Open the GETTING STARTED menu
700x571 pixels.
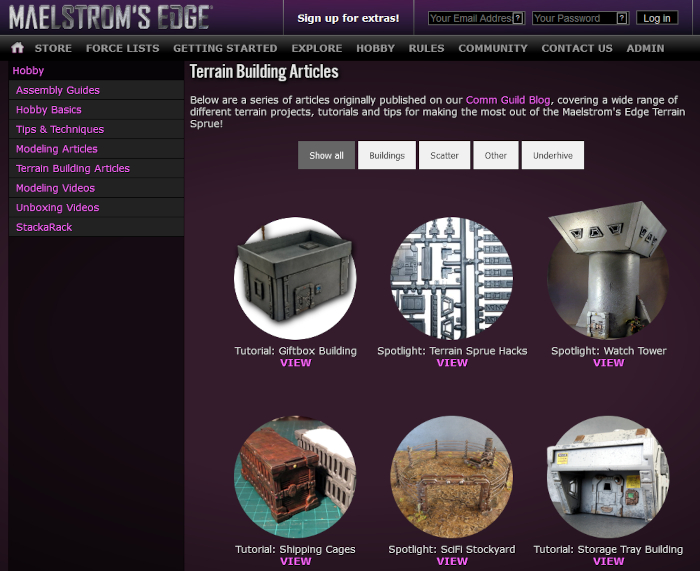tap(225, 48)
